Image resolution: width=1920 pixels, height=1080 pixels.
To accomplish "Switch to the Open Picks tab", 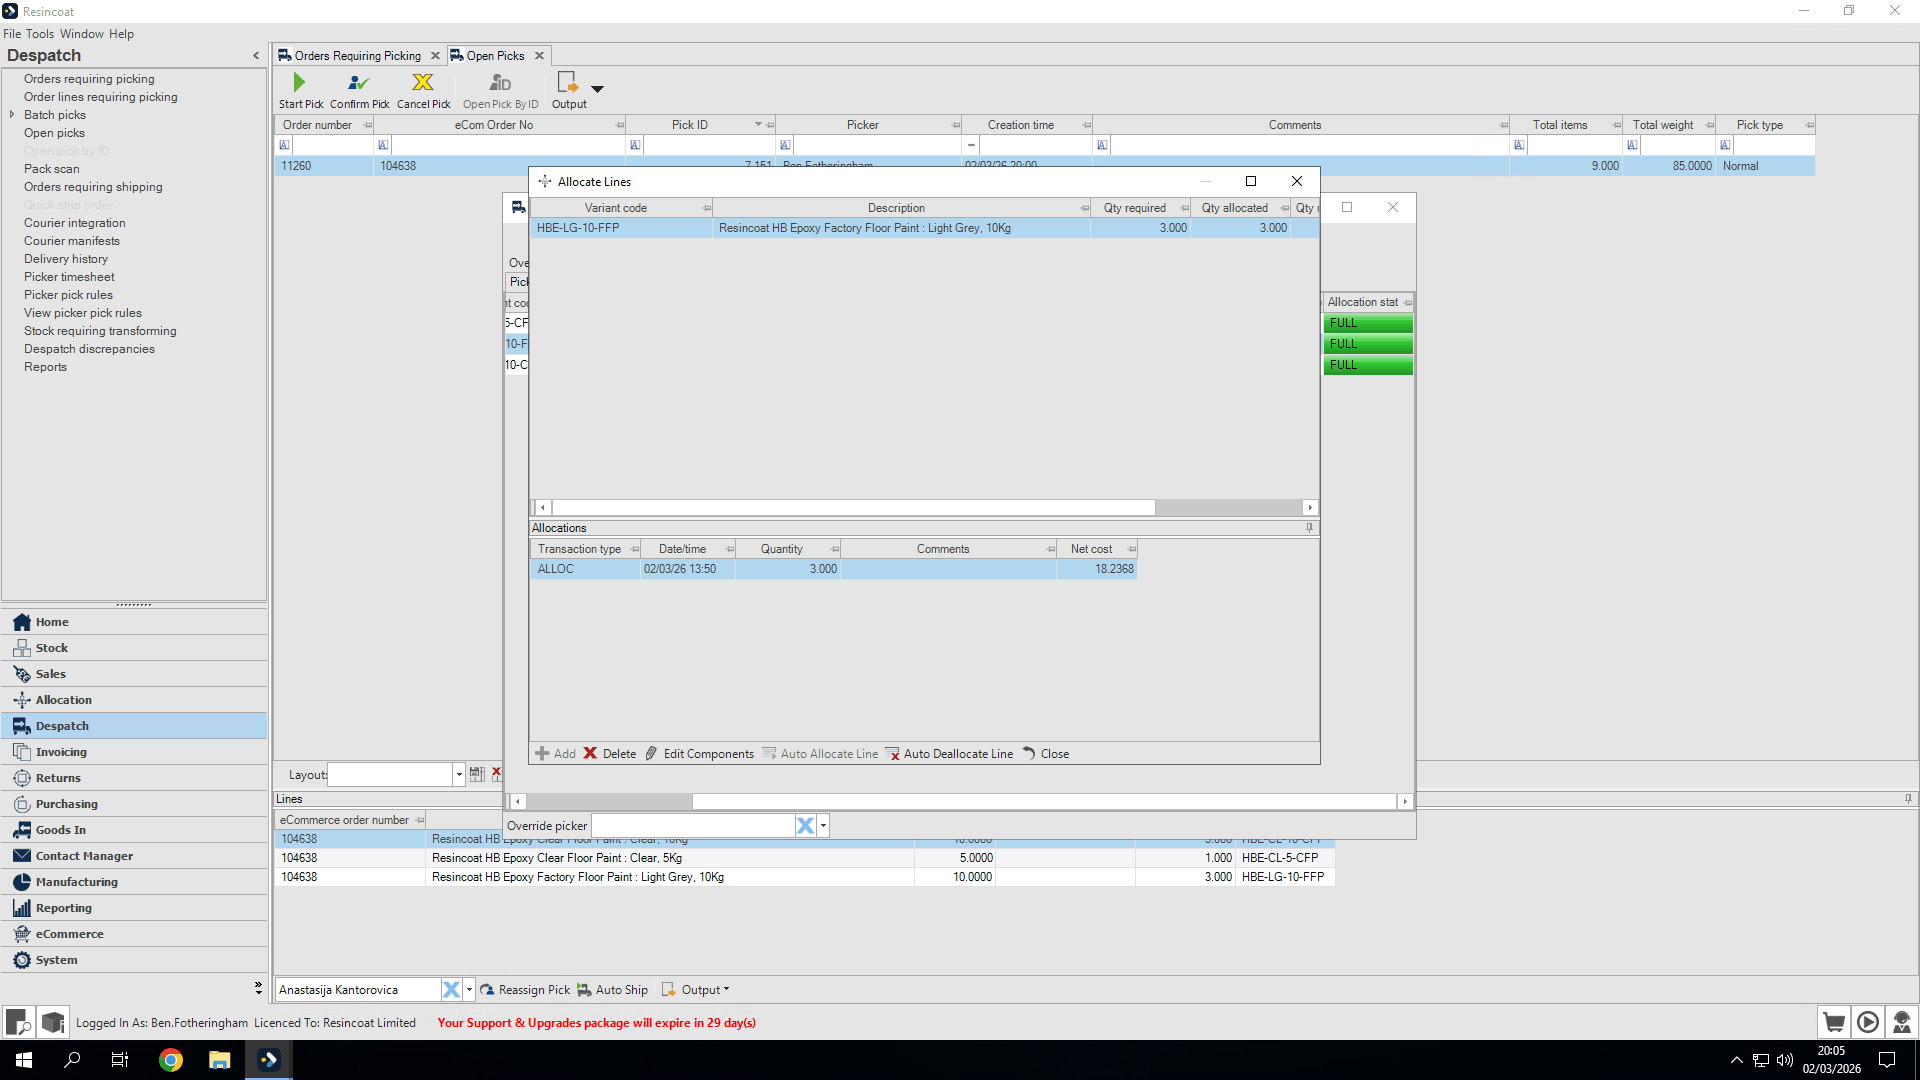I will (495, 56).
